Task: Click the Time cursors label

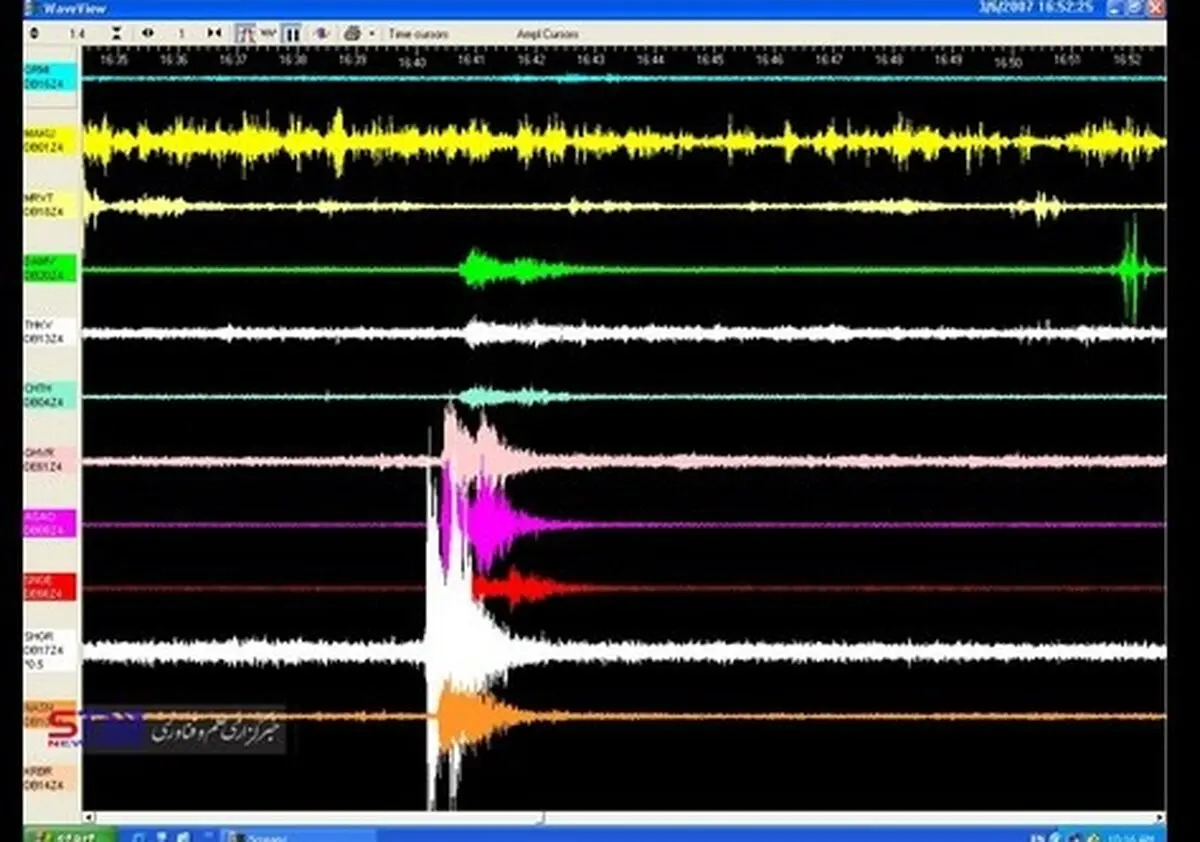Action: (x=418, y=34)
